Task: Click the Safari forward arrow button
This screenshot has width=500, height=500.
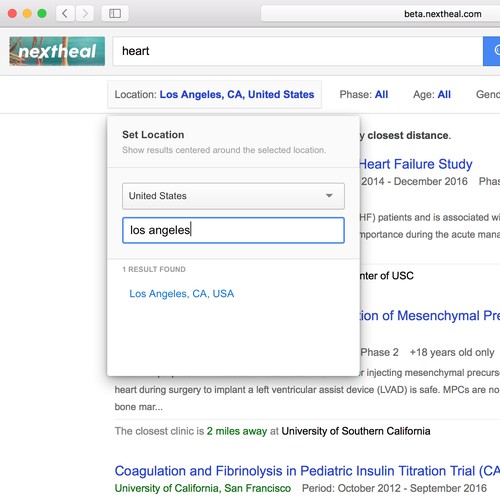Action: coord(85,14)
